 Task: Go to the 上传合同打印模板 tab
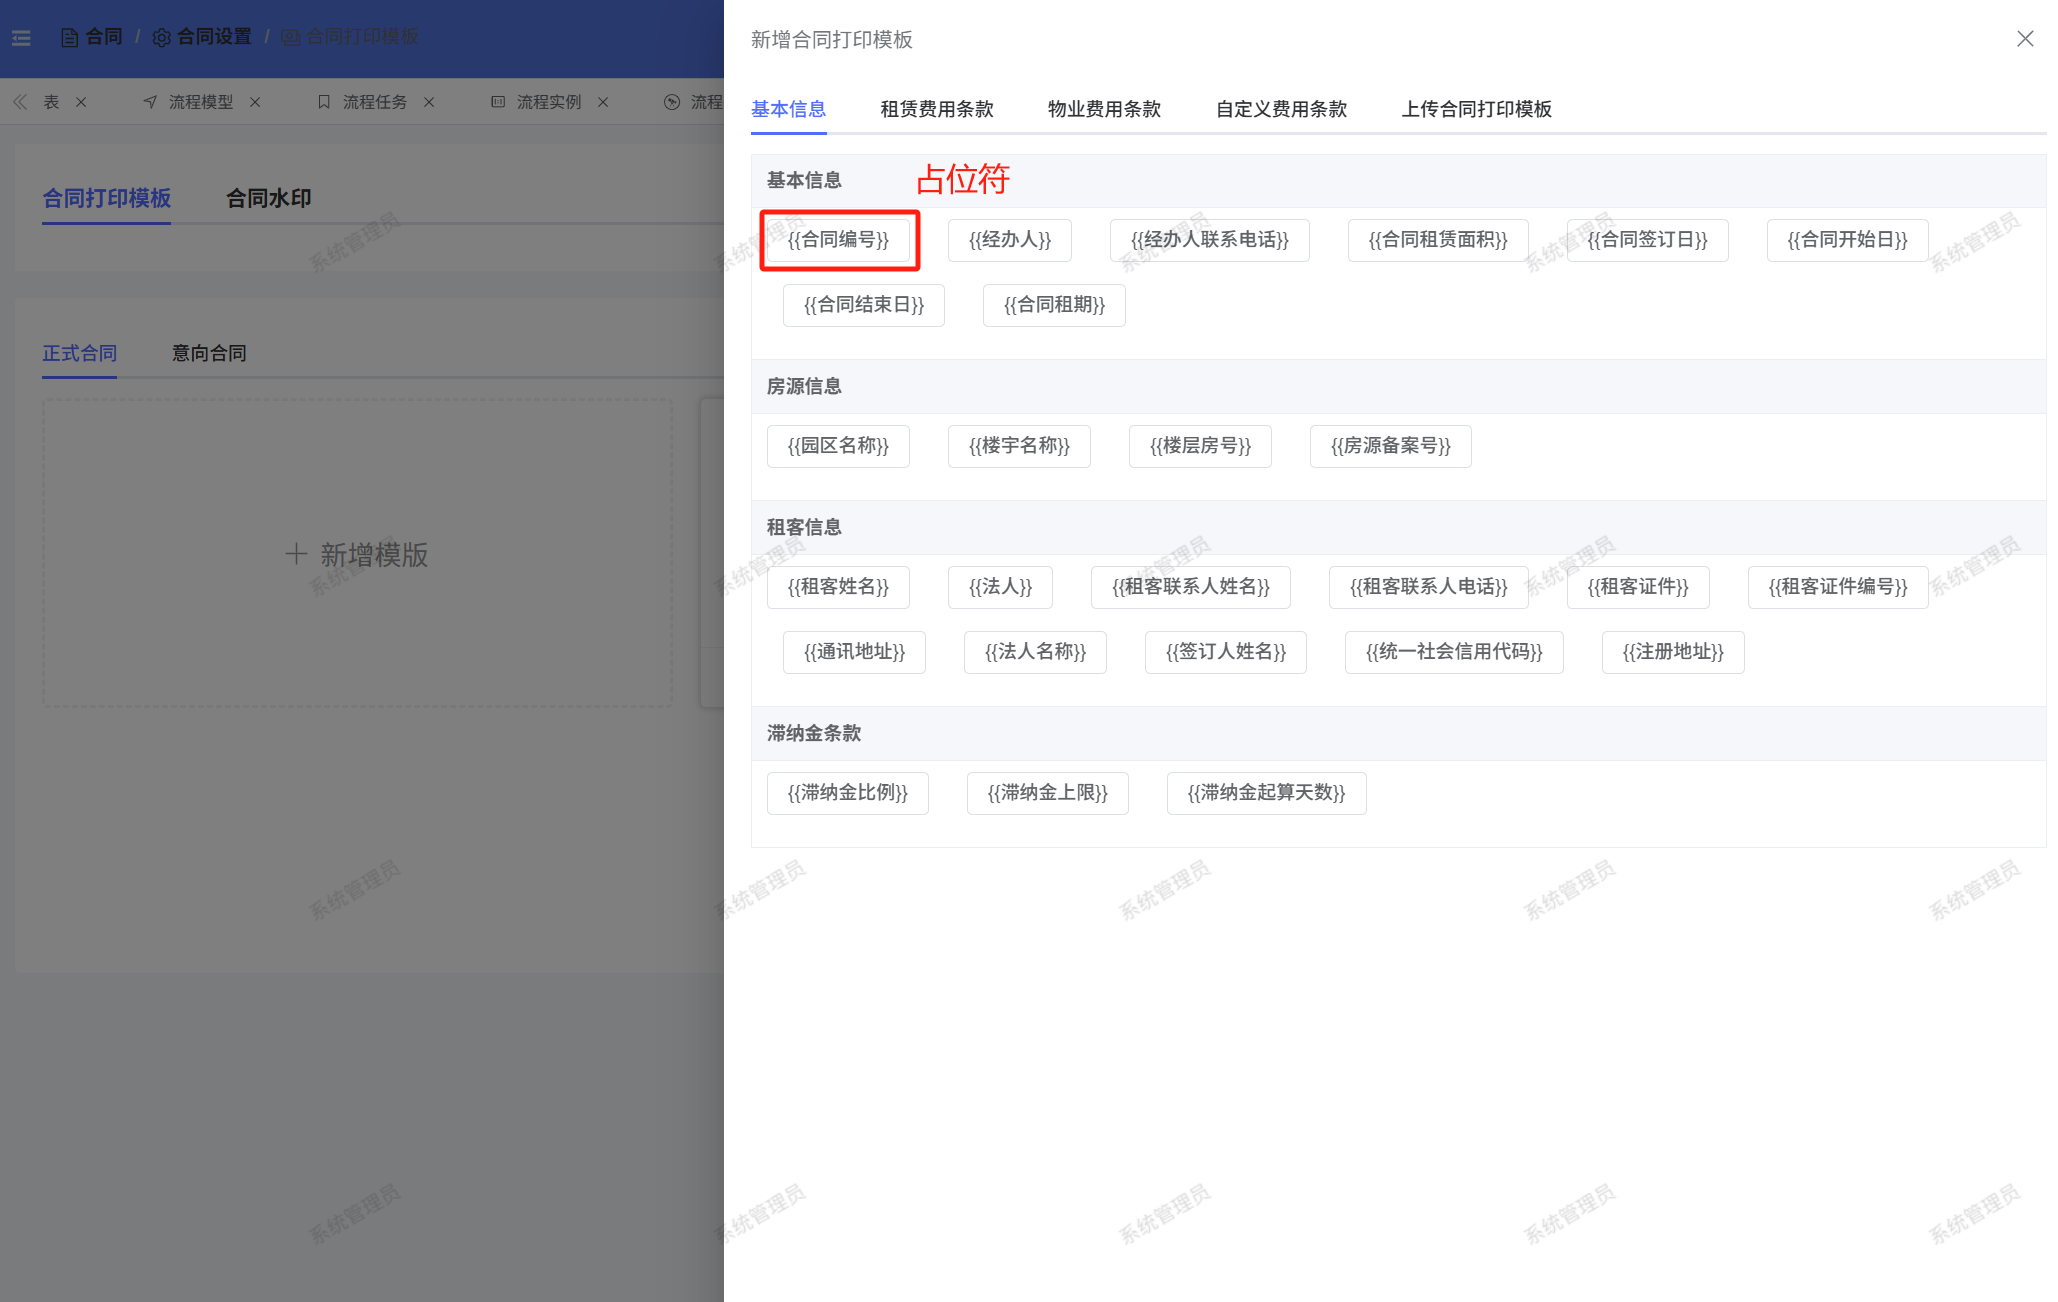pyautogui.click(x=1476, y=109)
